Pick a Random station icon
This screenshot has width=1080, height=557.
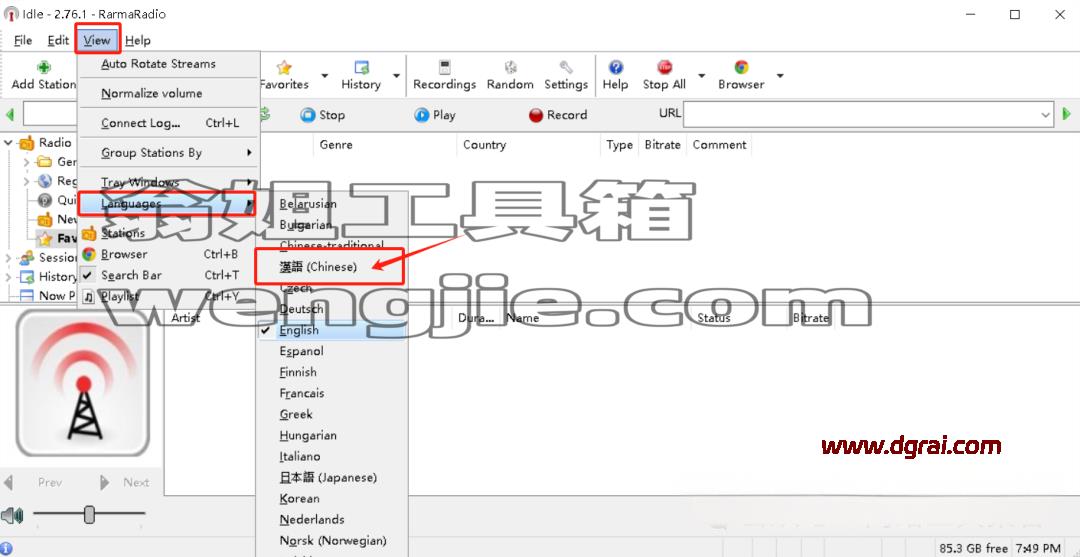pyautogui.click(x=510, y=67)
